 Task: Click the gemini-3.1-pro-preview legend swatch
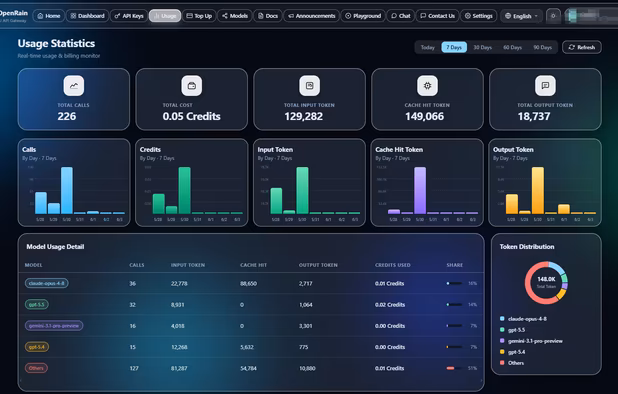pos(502,340)
